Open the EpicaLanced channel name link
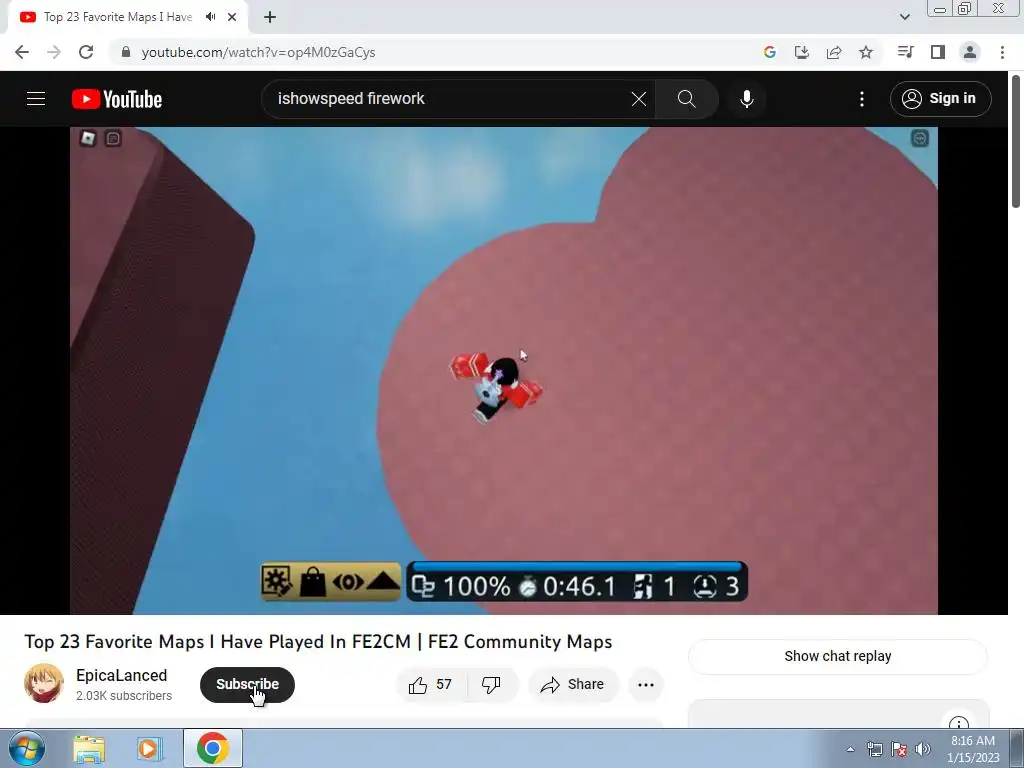1024x768 pixels. pos(121,675)
